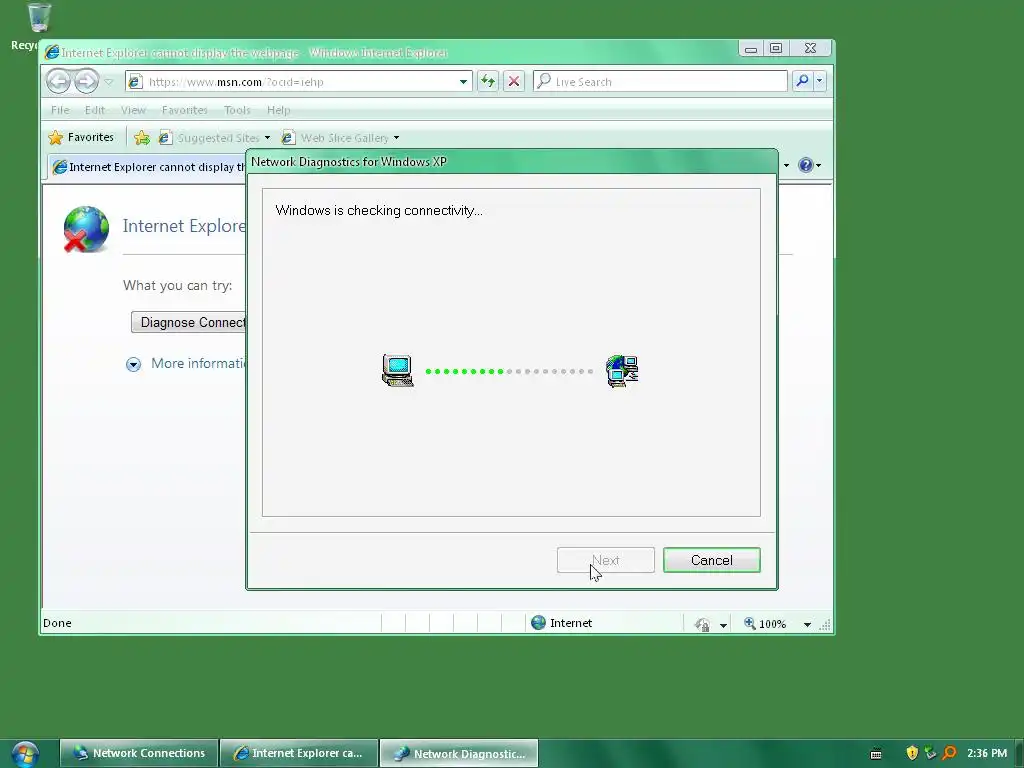
Task: Click the Windows Start orb
Action: pos(25,754)
